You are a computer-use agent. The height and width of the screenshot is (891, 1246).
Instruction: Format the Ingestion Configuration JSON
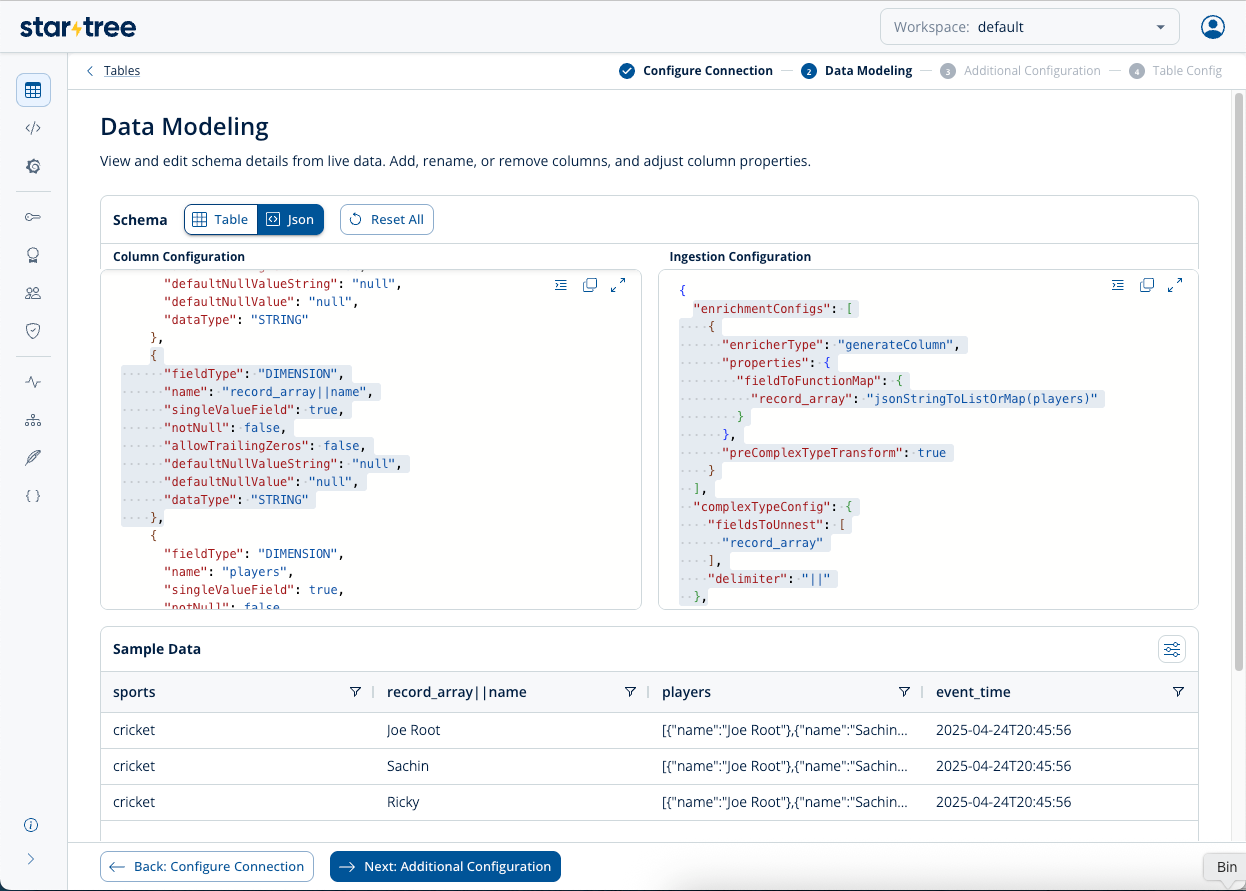(x=1118, y=285)
